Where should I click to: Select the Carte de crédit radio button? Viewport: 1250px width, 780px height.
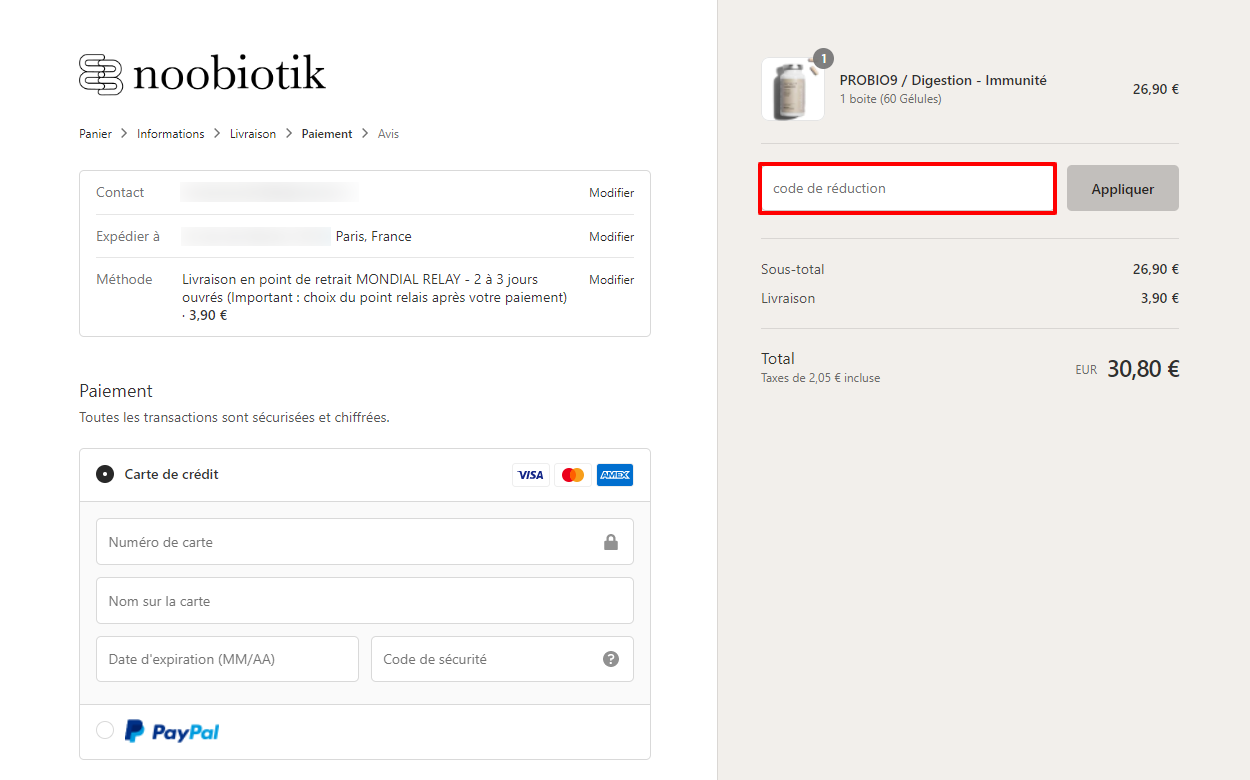tap(105, 475)
